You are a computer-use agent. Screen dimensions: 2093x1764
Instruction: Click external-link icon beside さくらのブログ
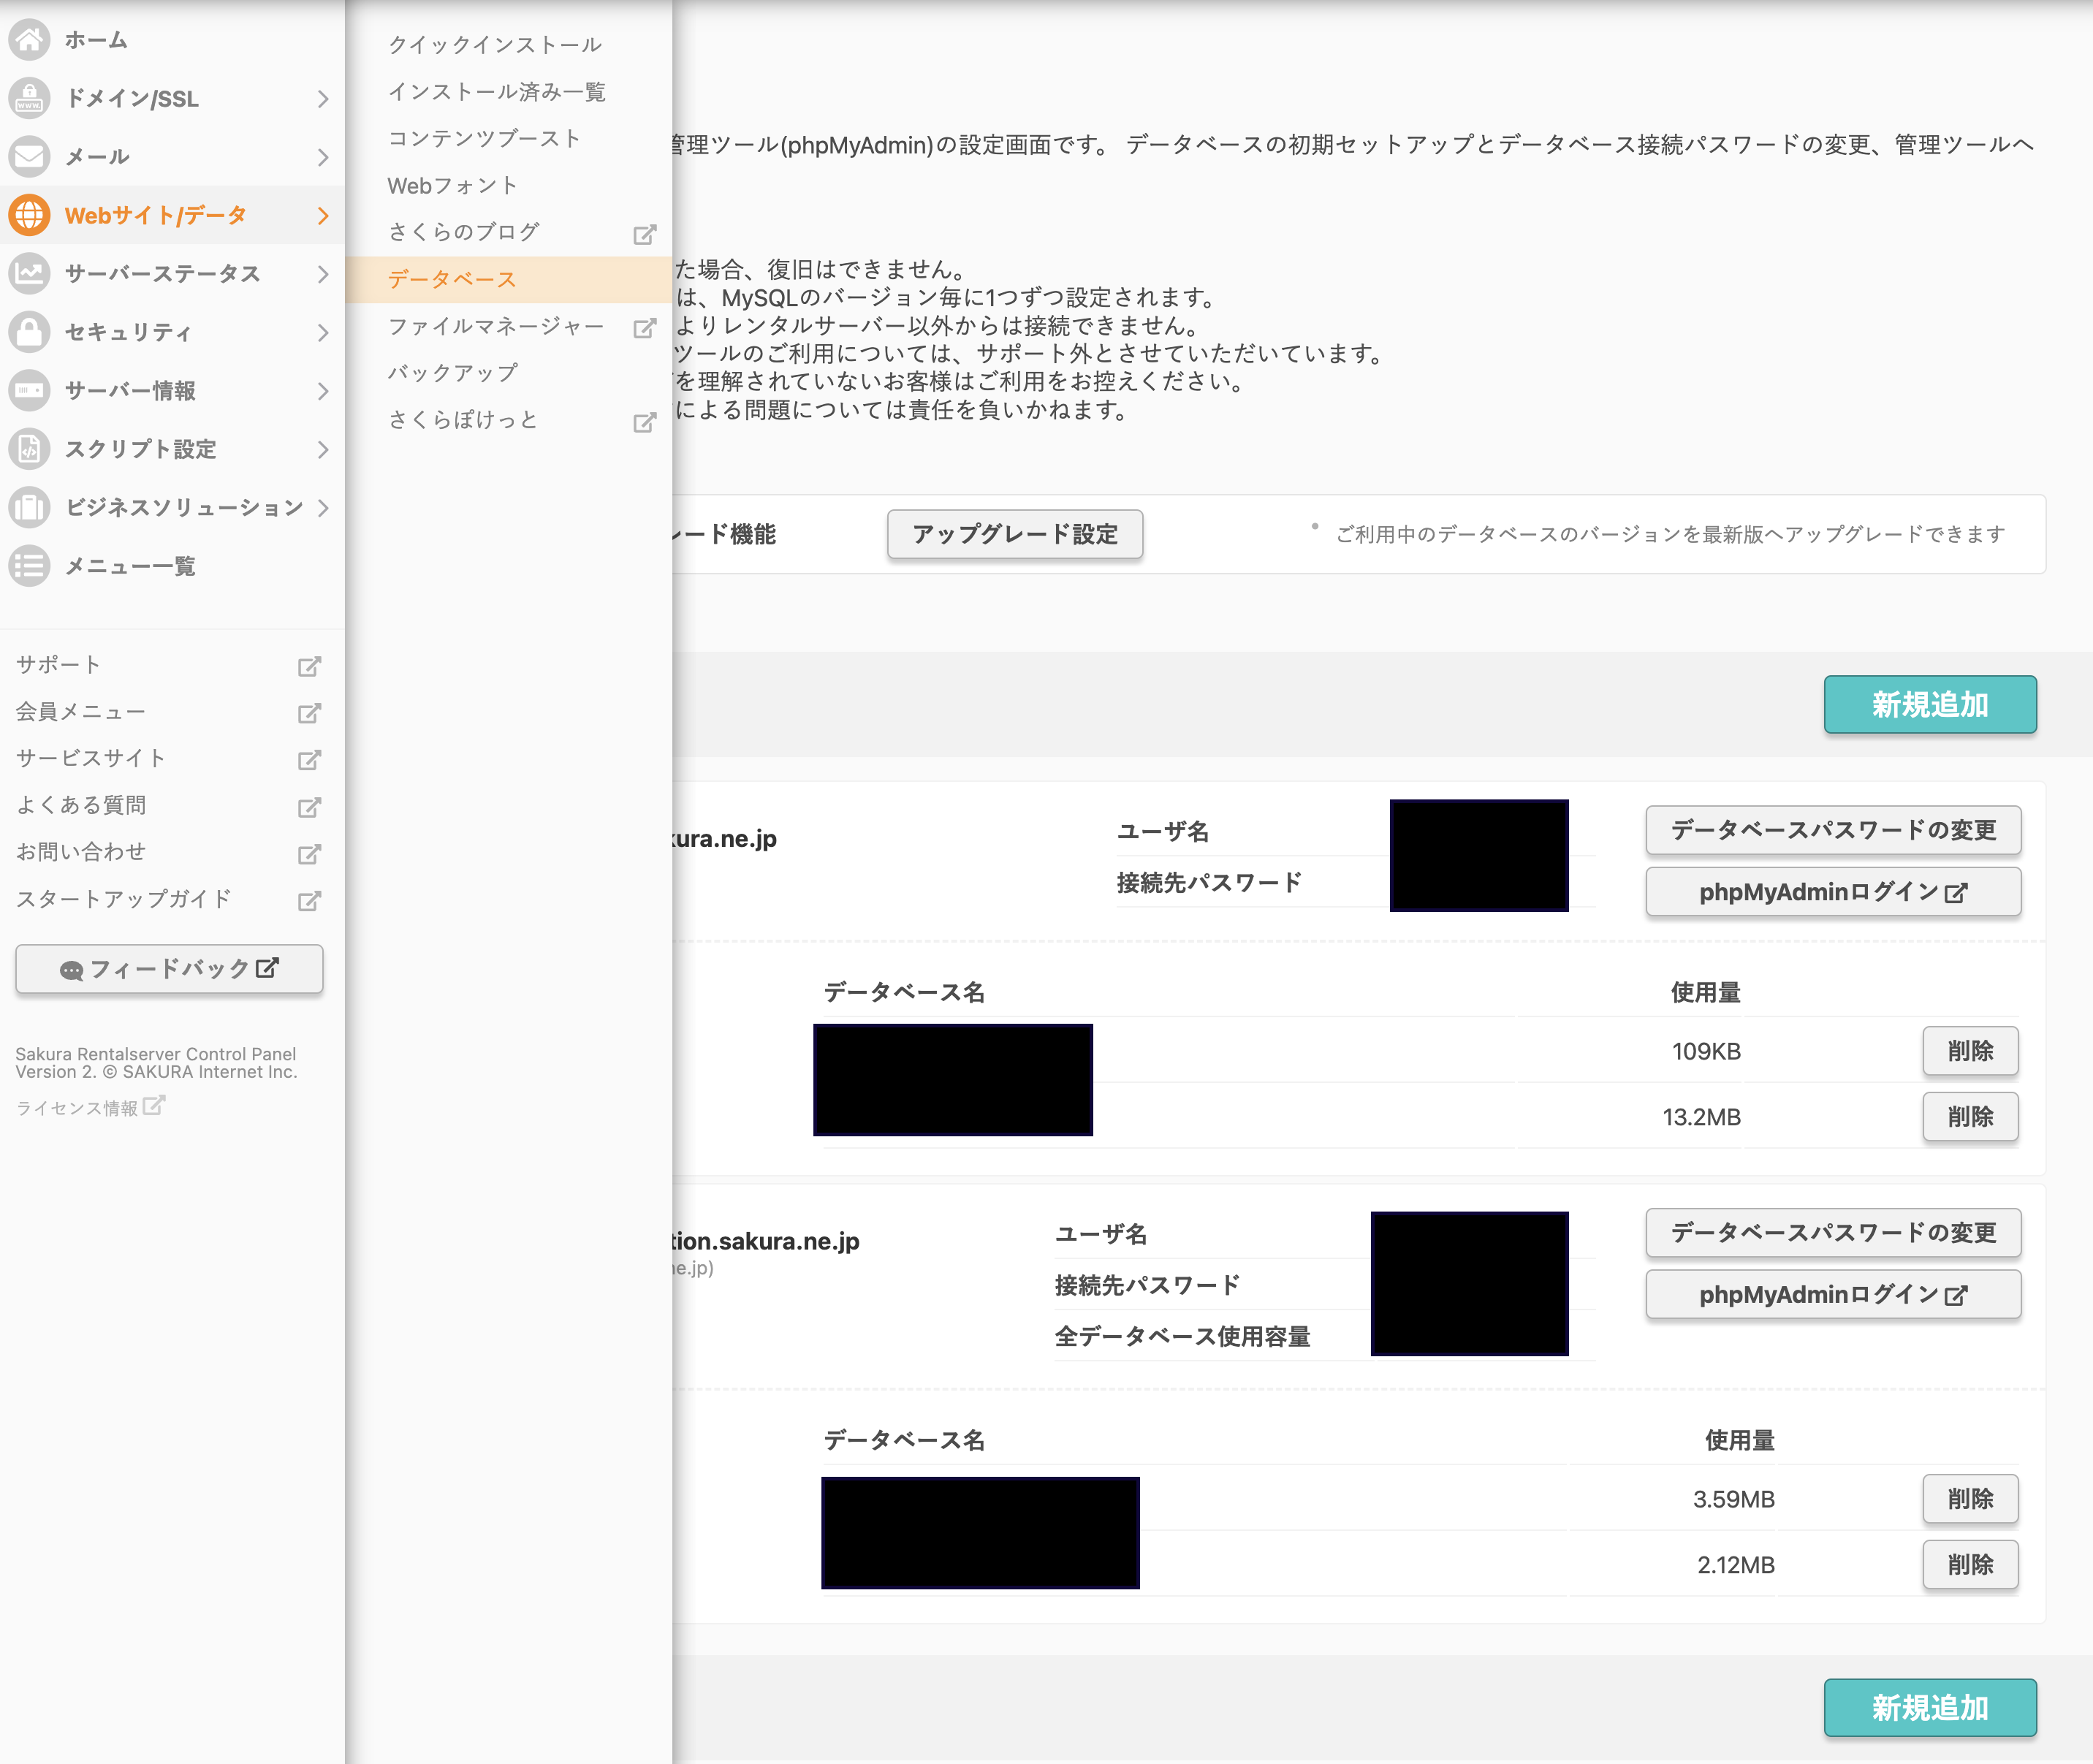click(645, 234)
